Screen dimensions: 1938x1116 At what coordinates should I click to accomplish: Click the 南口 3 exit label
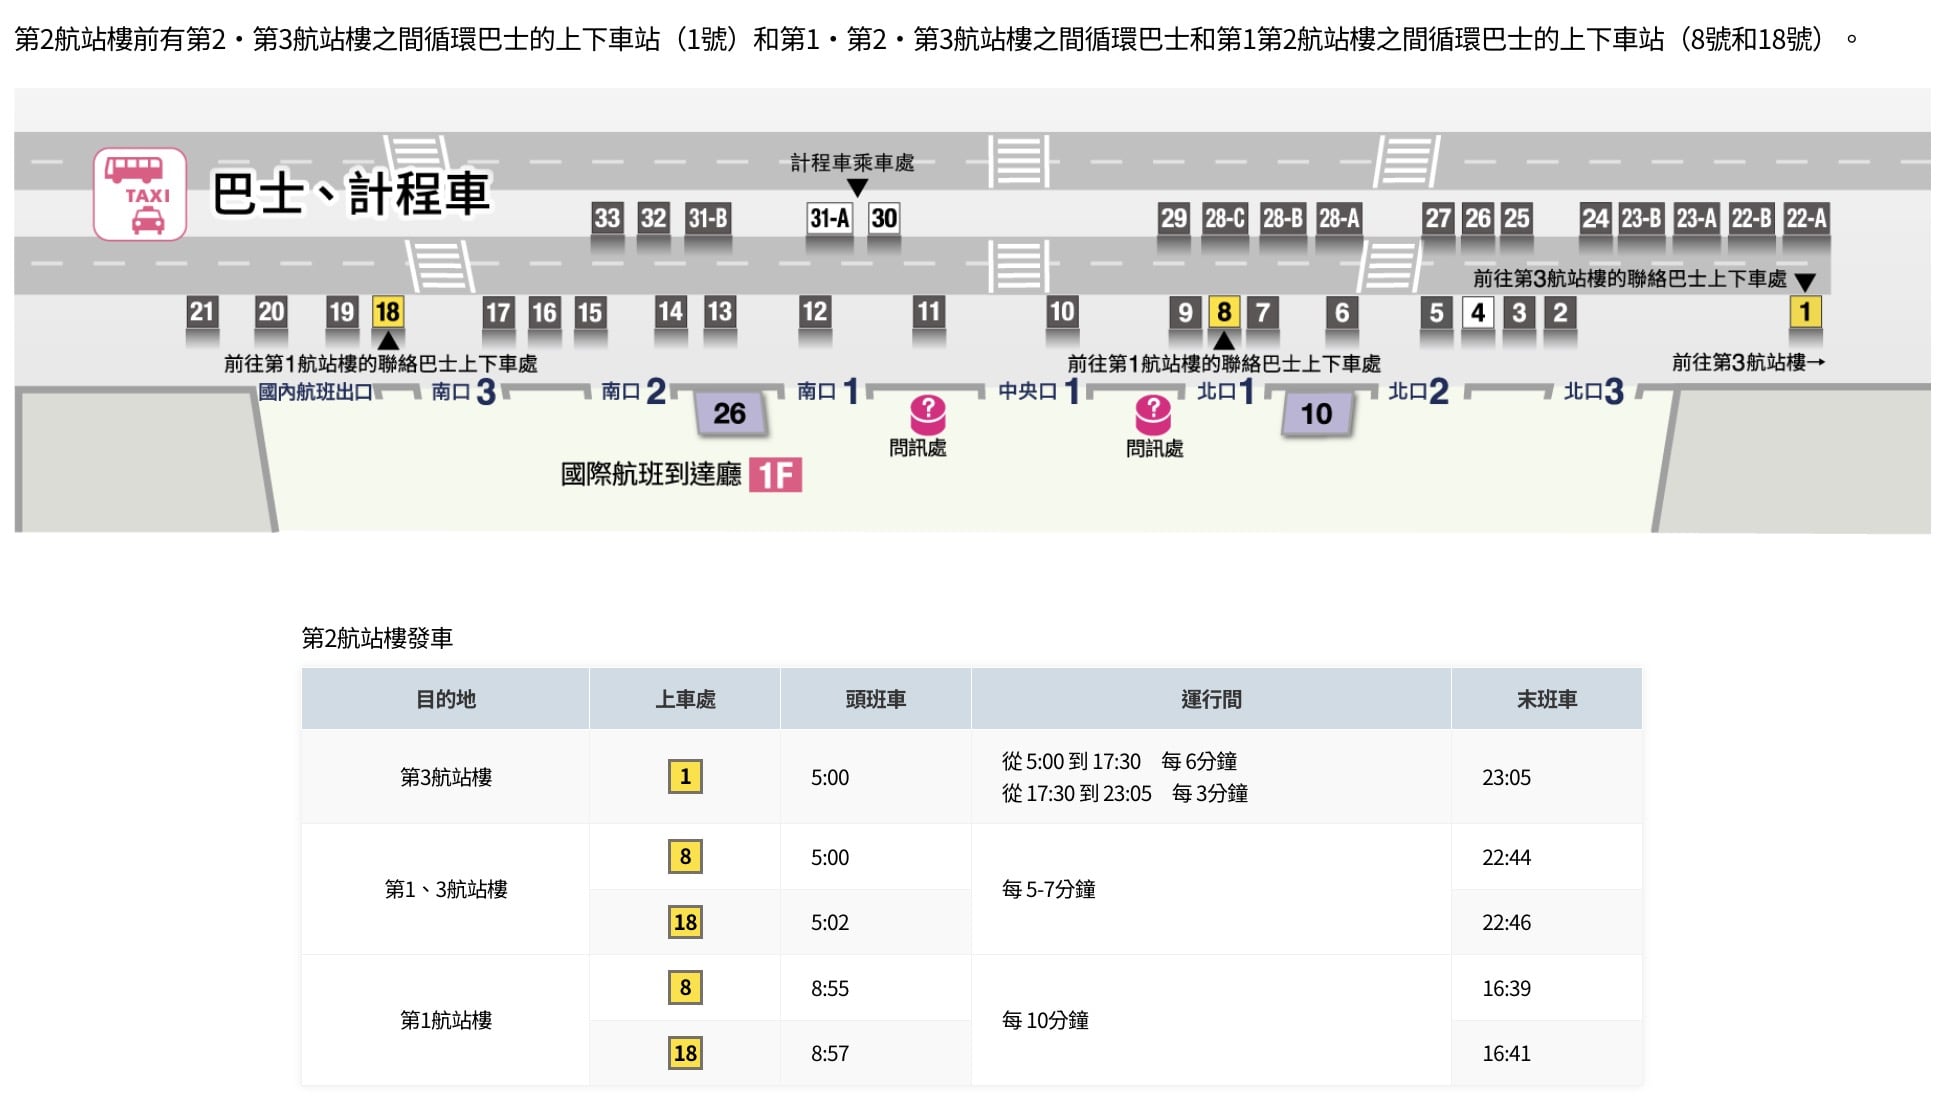pos(463,391)
